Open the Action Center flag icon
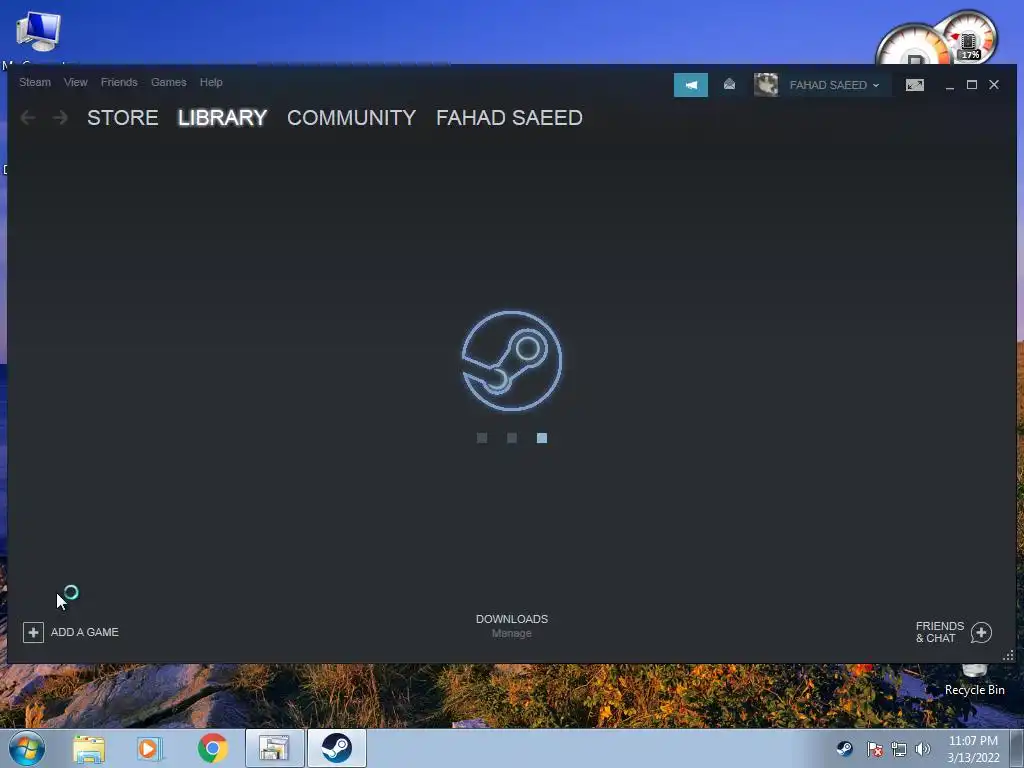This screenshot has width=1024, height=768. [874, 749]
